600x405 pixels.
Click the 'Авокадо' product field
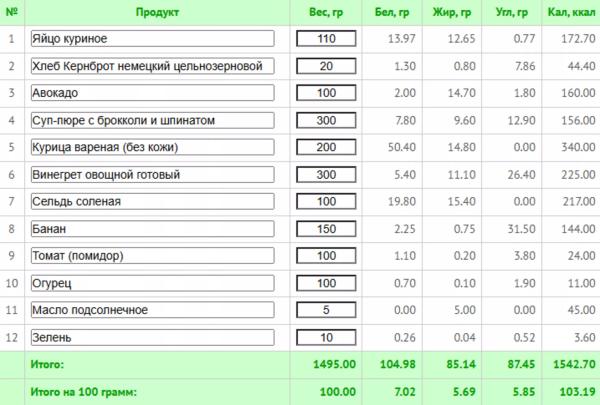click(x=153, y=93)
